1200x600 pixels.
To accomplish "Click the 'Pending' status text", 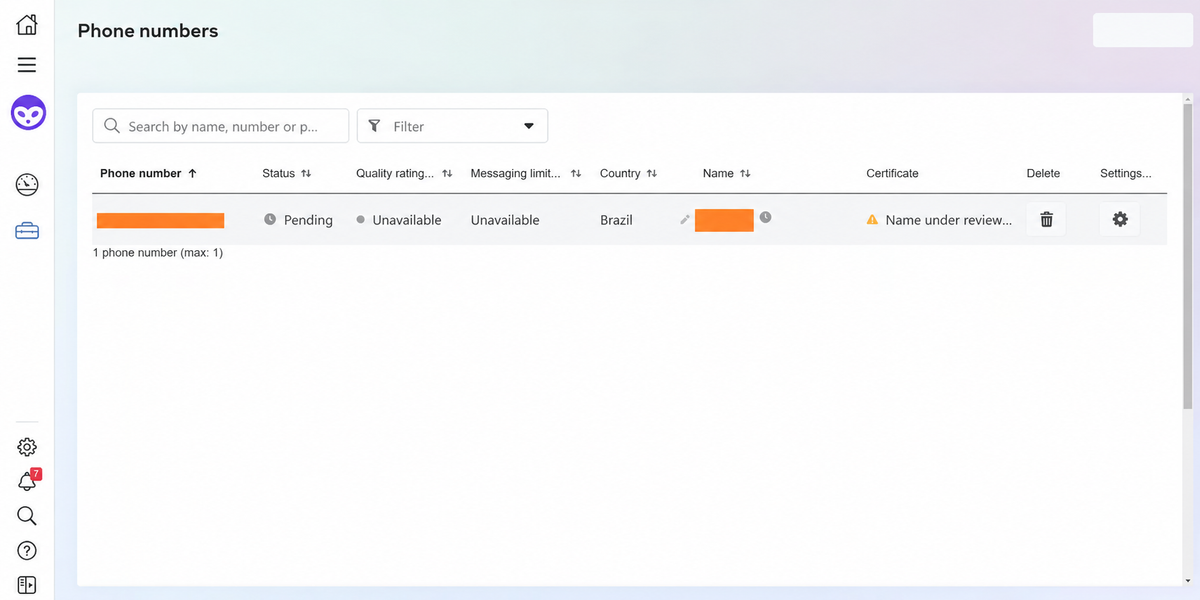I will [308, 220].
